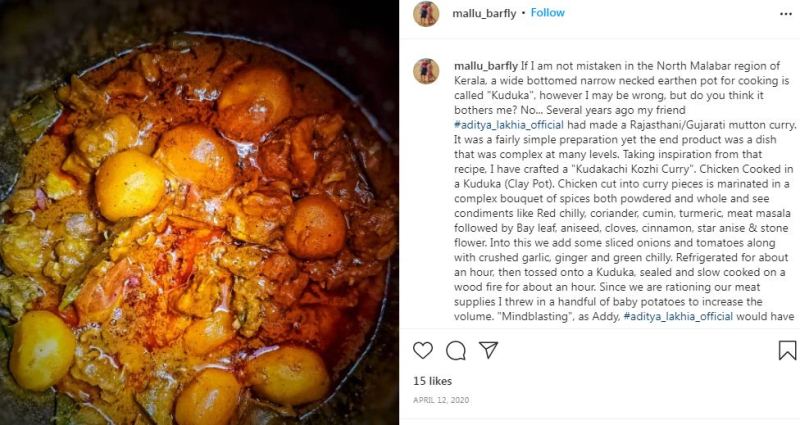Click the mallu_barfly profile picture in header
This screenshot has width=800, height=425.
click(426, 14)
